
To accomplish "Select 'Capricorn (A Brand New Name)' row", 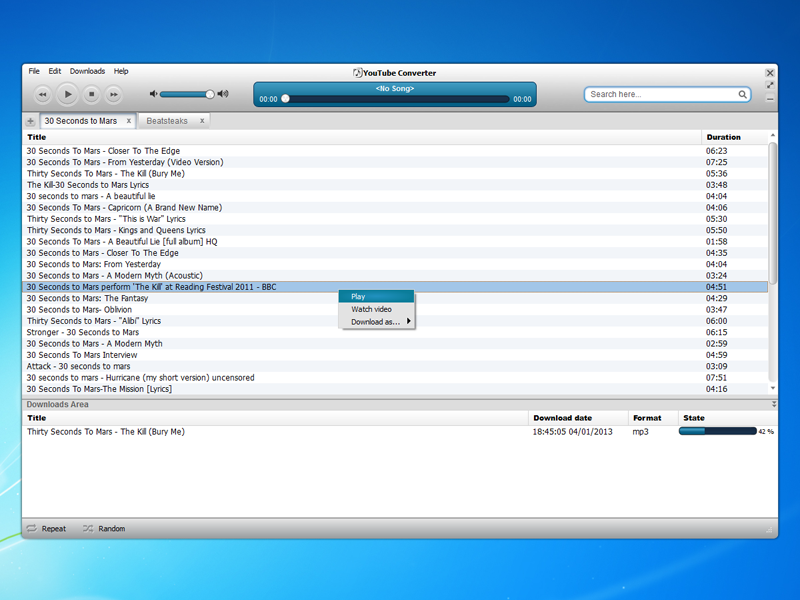I will tap(395, 208).
